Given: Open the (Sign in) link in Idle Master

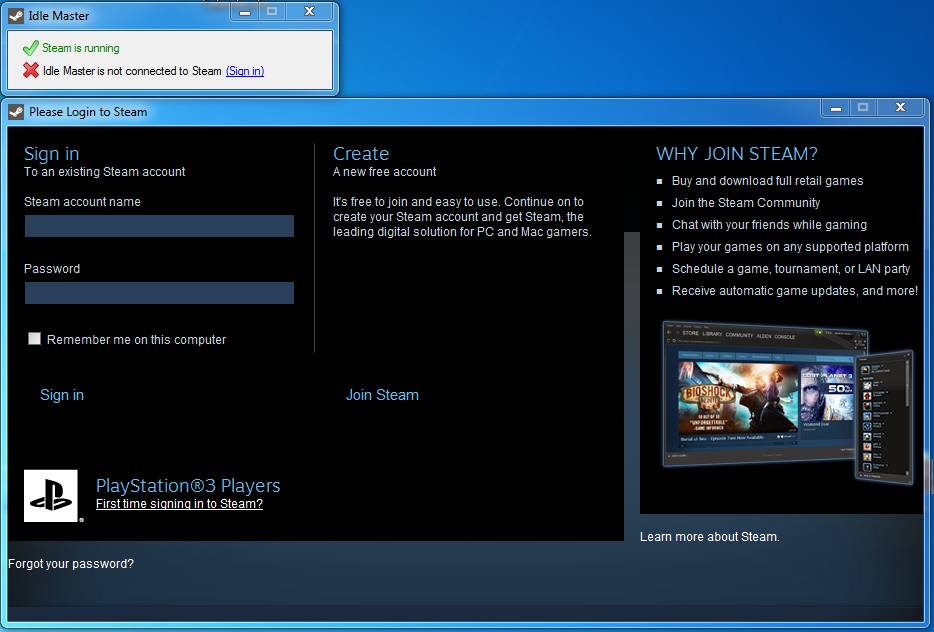Looking at the screenshot, I should point(245,71).
